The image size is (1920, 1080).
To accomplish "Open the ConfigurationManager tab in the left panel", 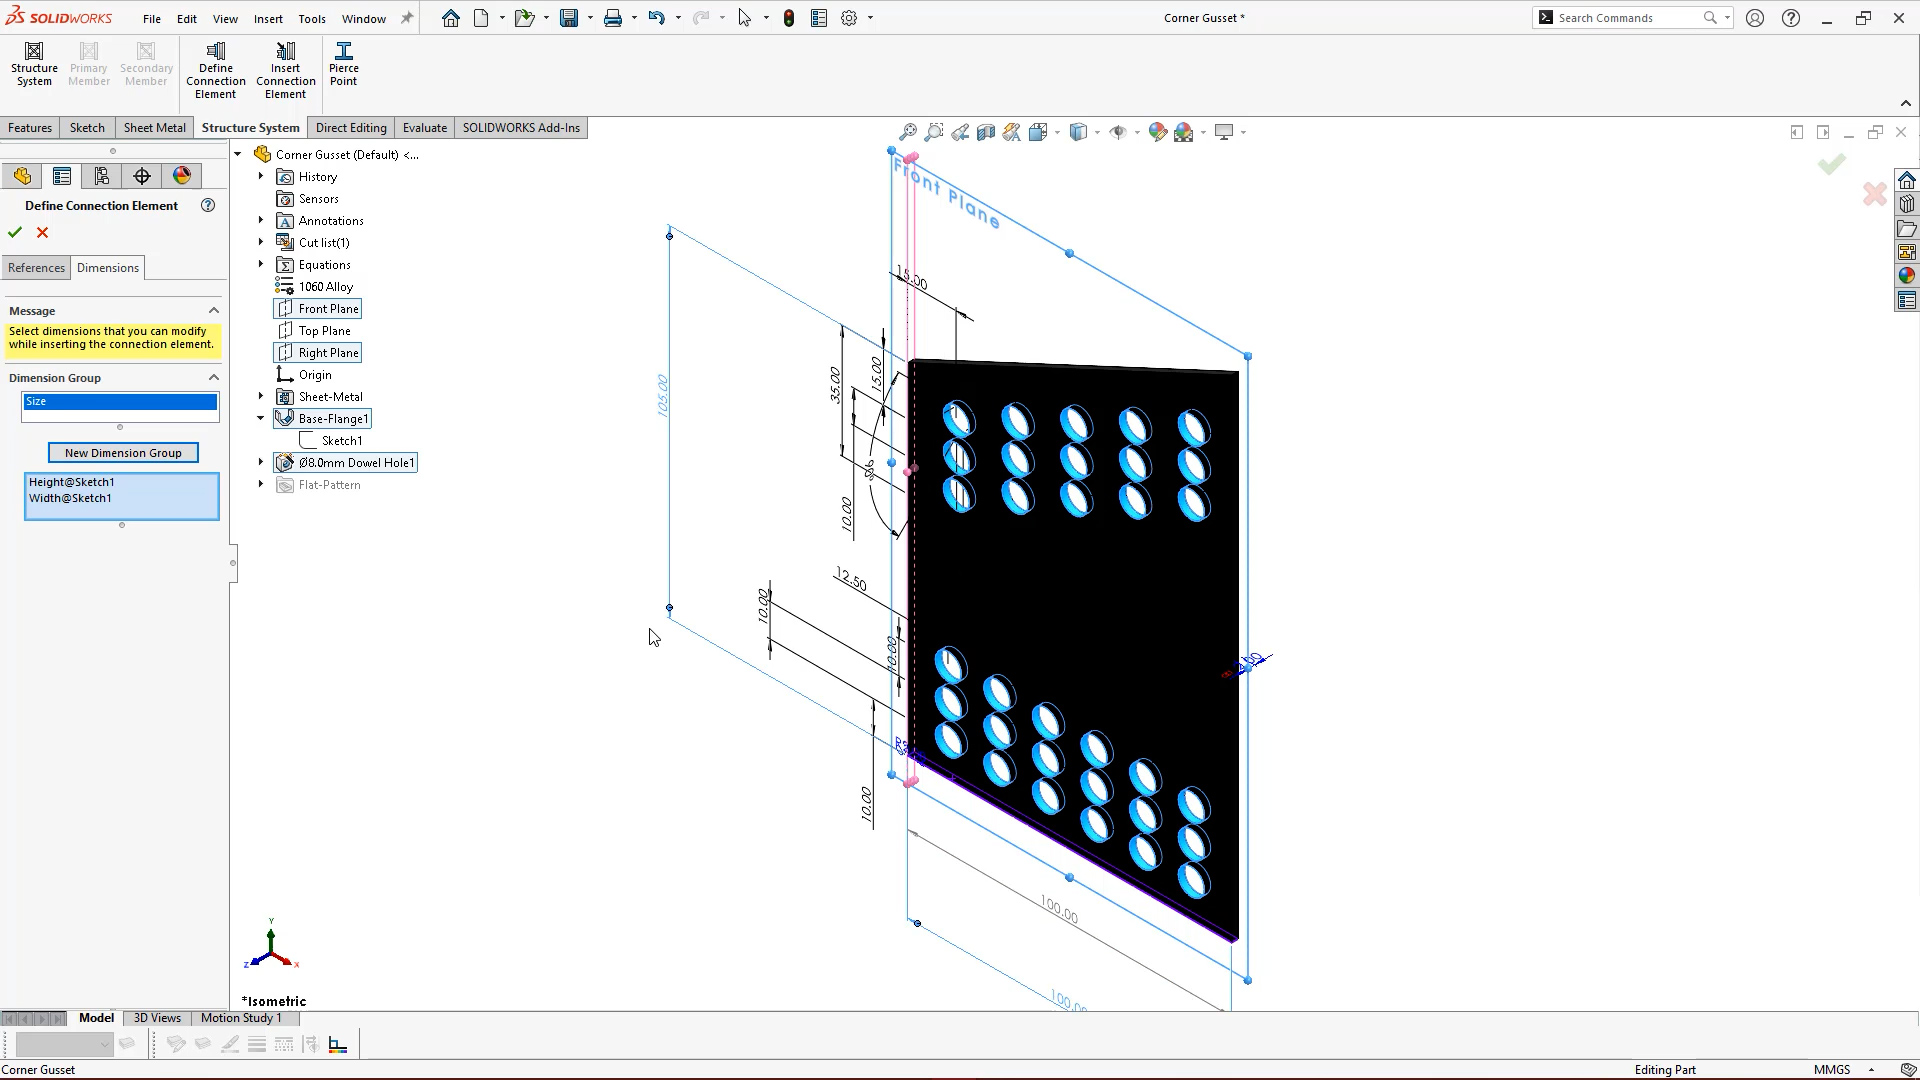I will [x=101, y=175].
